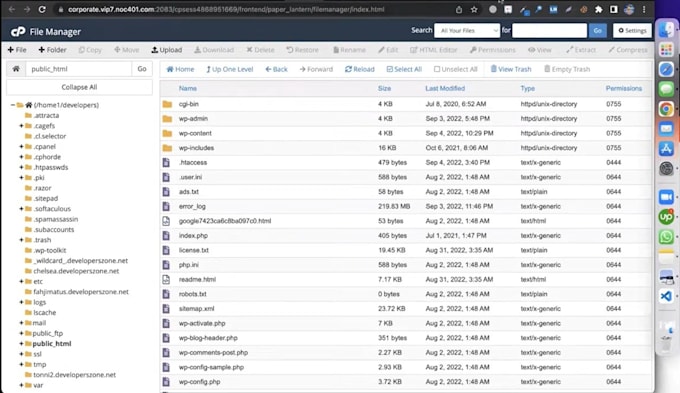Click the browser reload icon
This screenshot has height=393, width=680.
point(42,9)
